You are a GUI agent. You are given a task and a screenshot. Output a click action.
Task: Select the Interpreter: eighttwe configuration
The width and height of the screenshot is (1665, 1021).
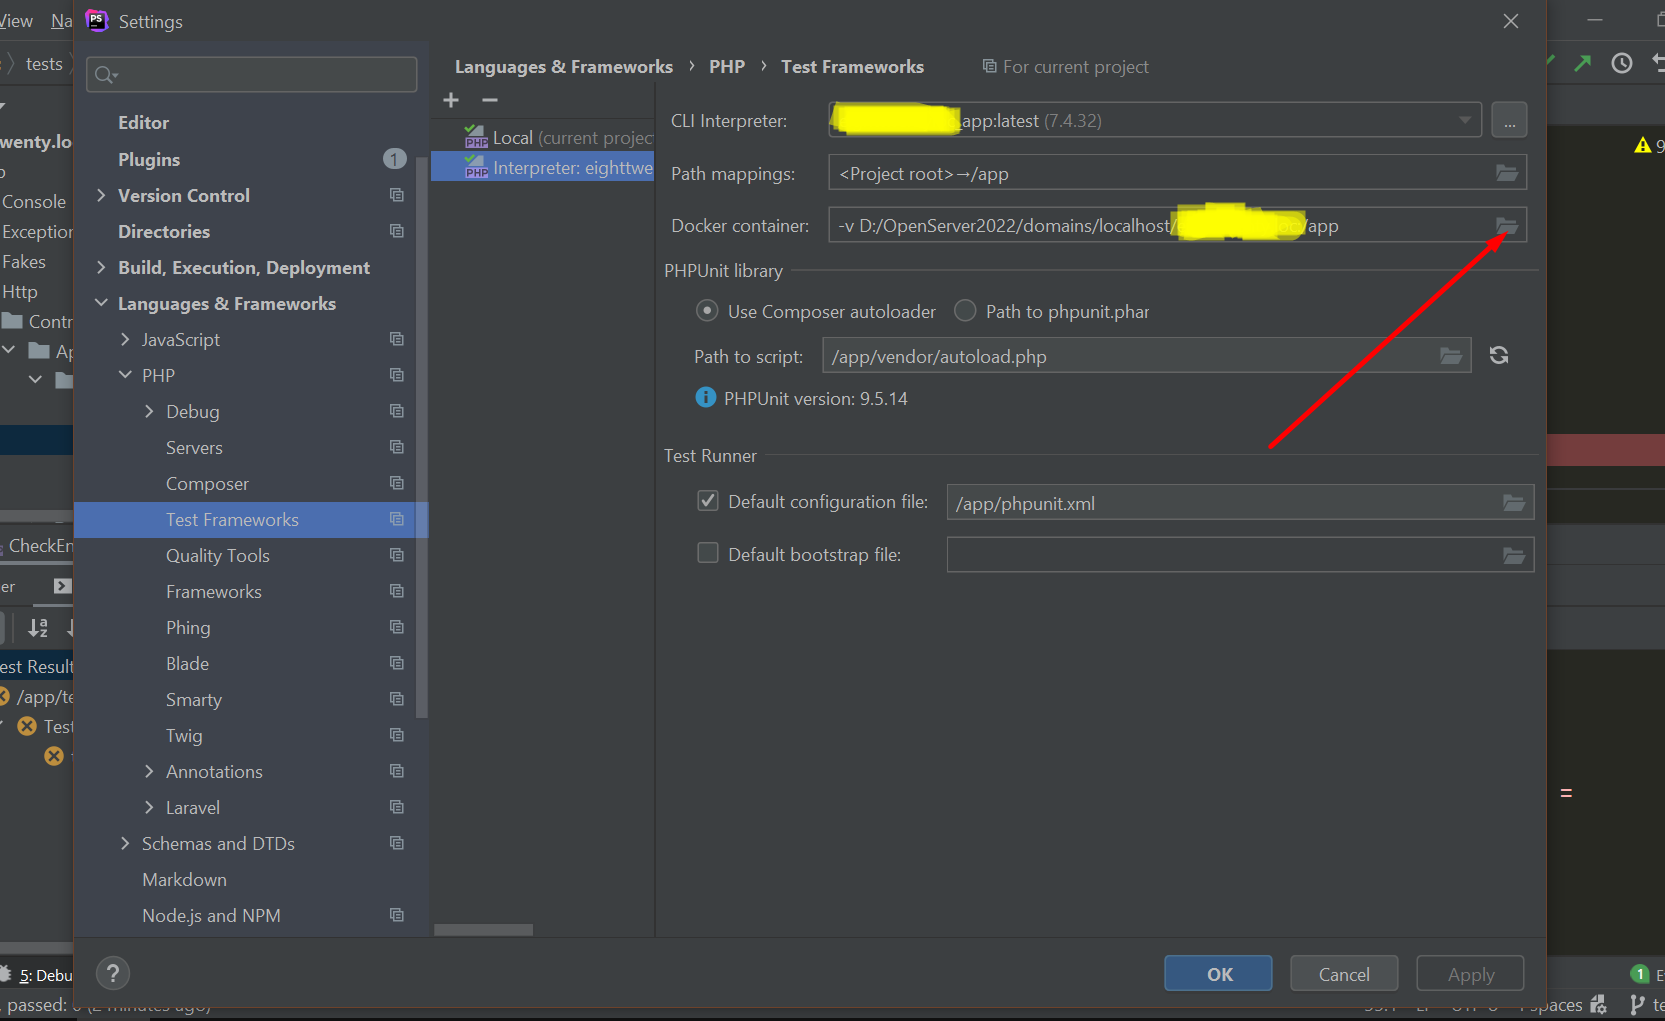pos(543,168)
